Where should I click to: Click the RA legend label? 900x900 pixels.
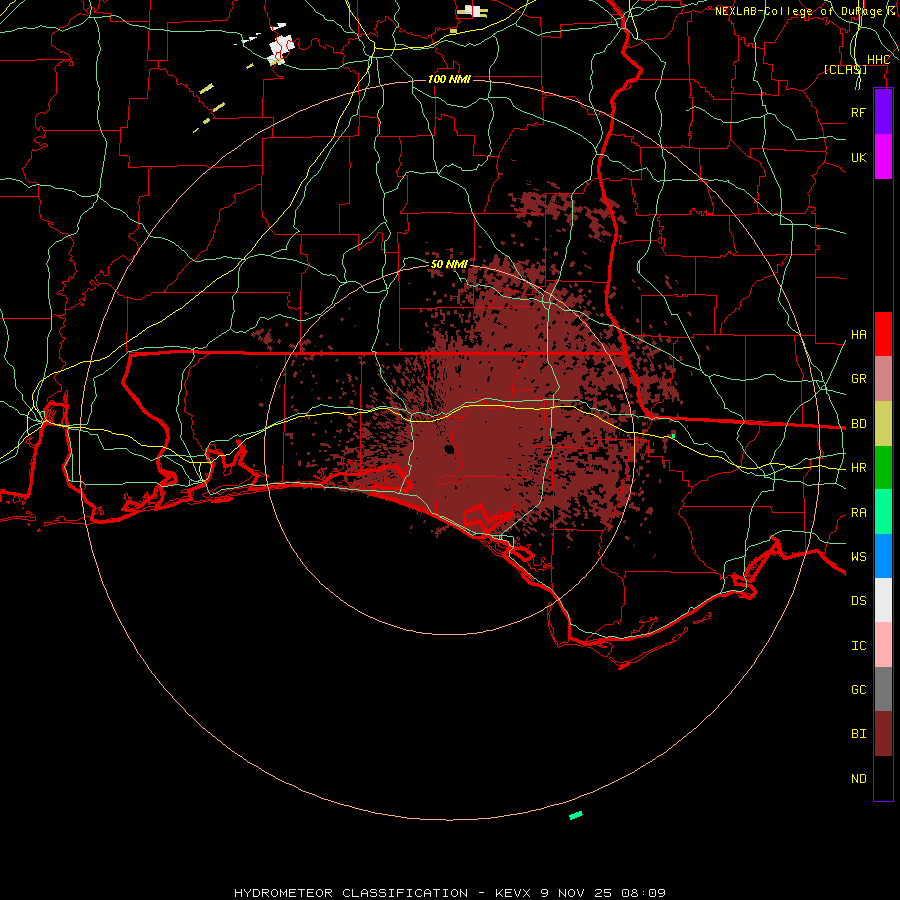[858, 513]
